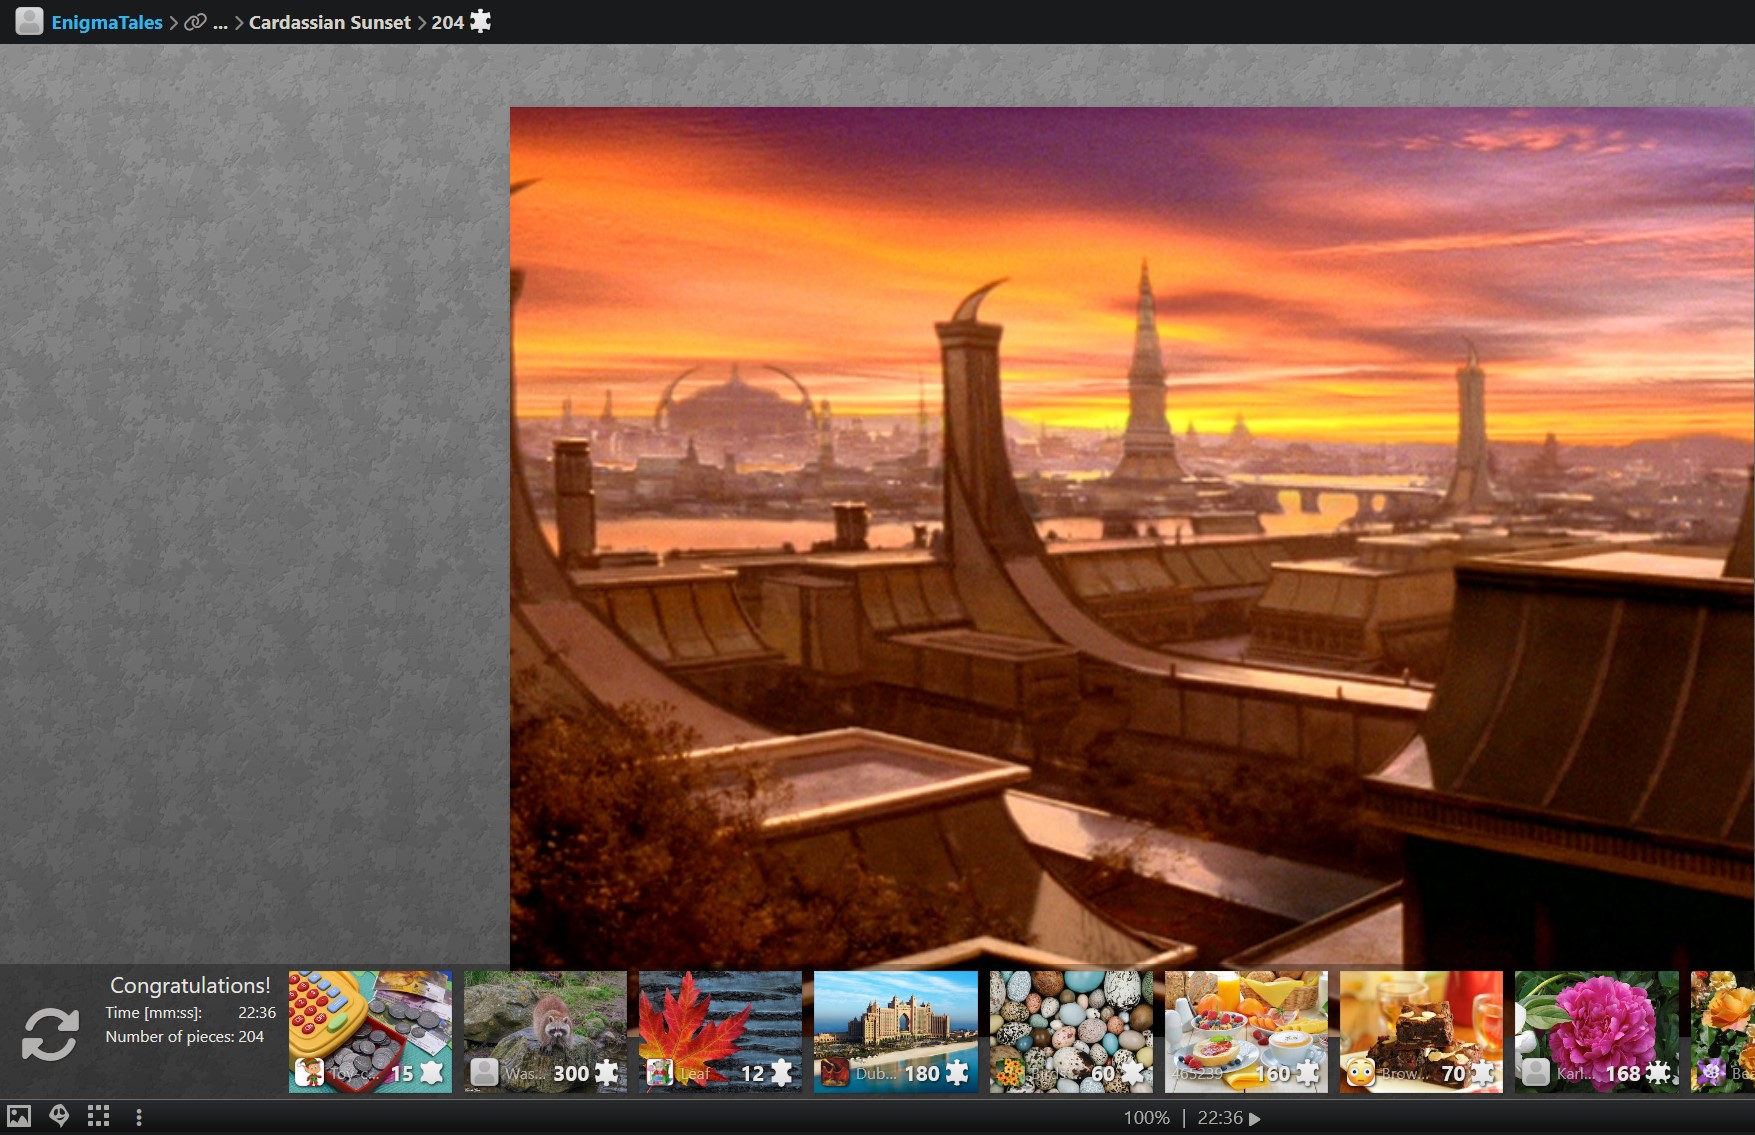
Task: Open the Dubai hotel 180-piece puzzle thumbnail
Action: pos(896,1032)
